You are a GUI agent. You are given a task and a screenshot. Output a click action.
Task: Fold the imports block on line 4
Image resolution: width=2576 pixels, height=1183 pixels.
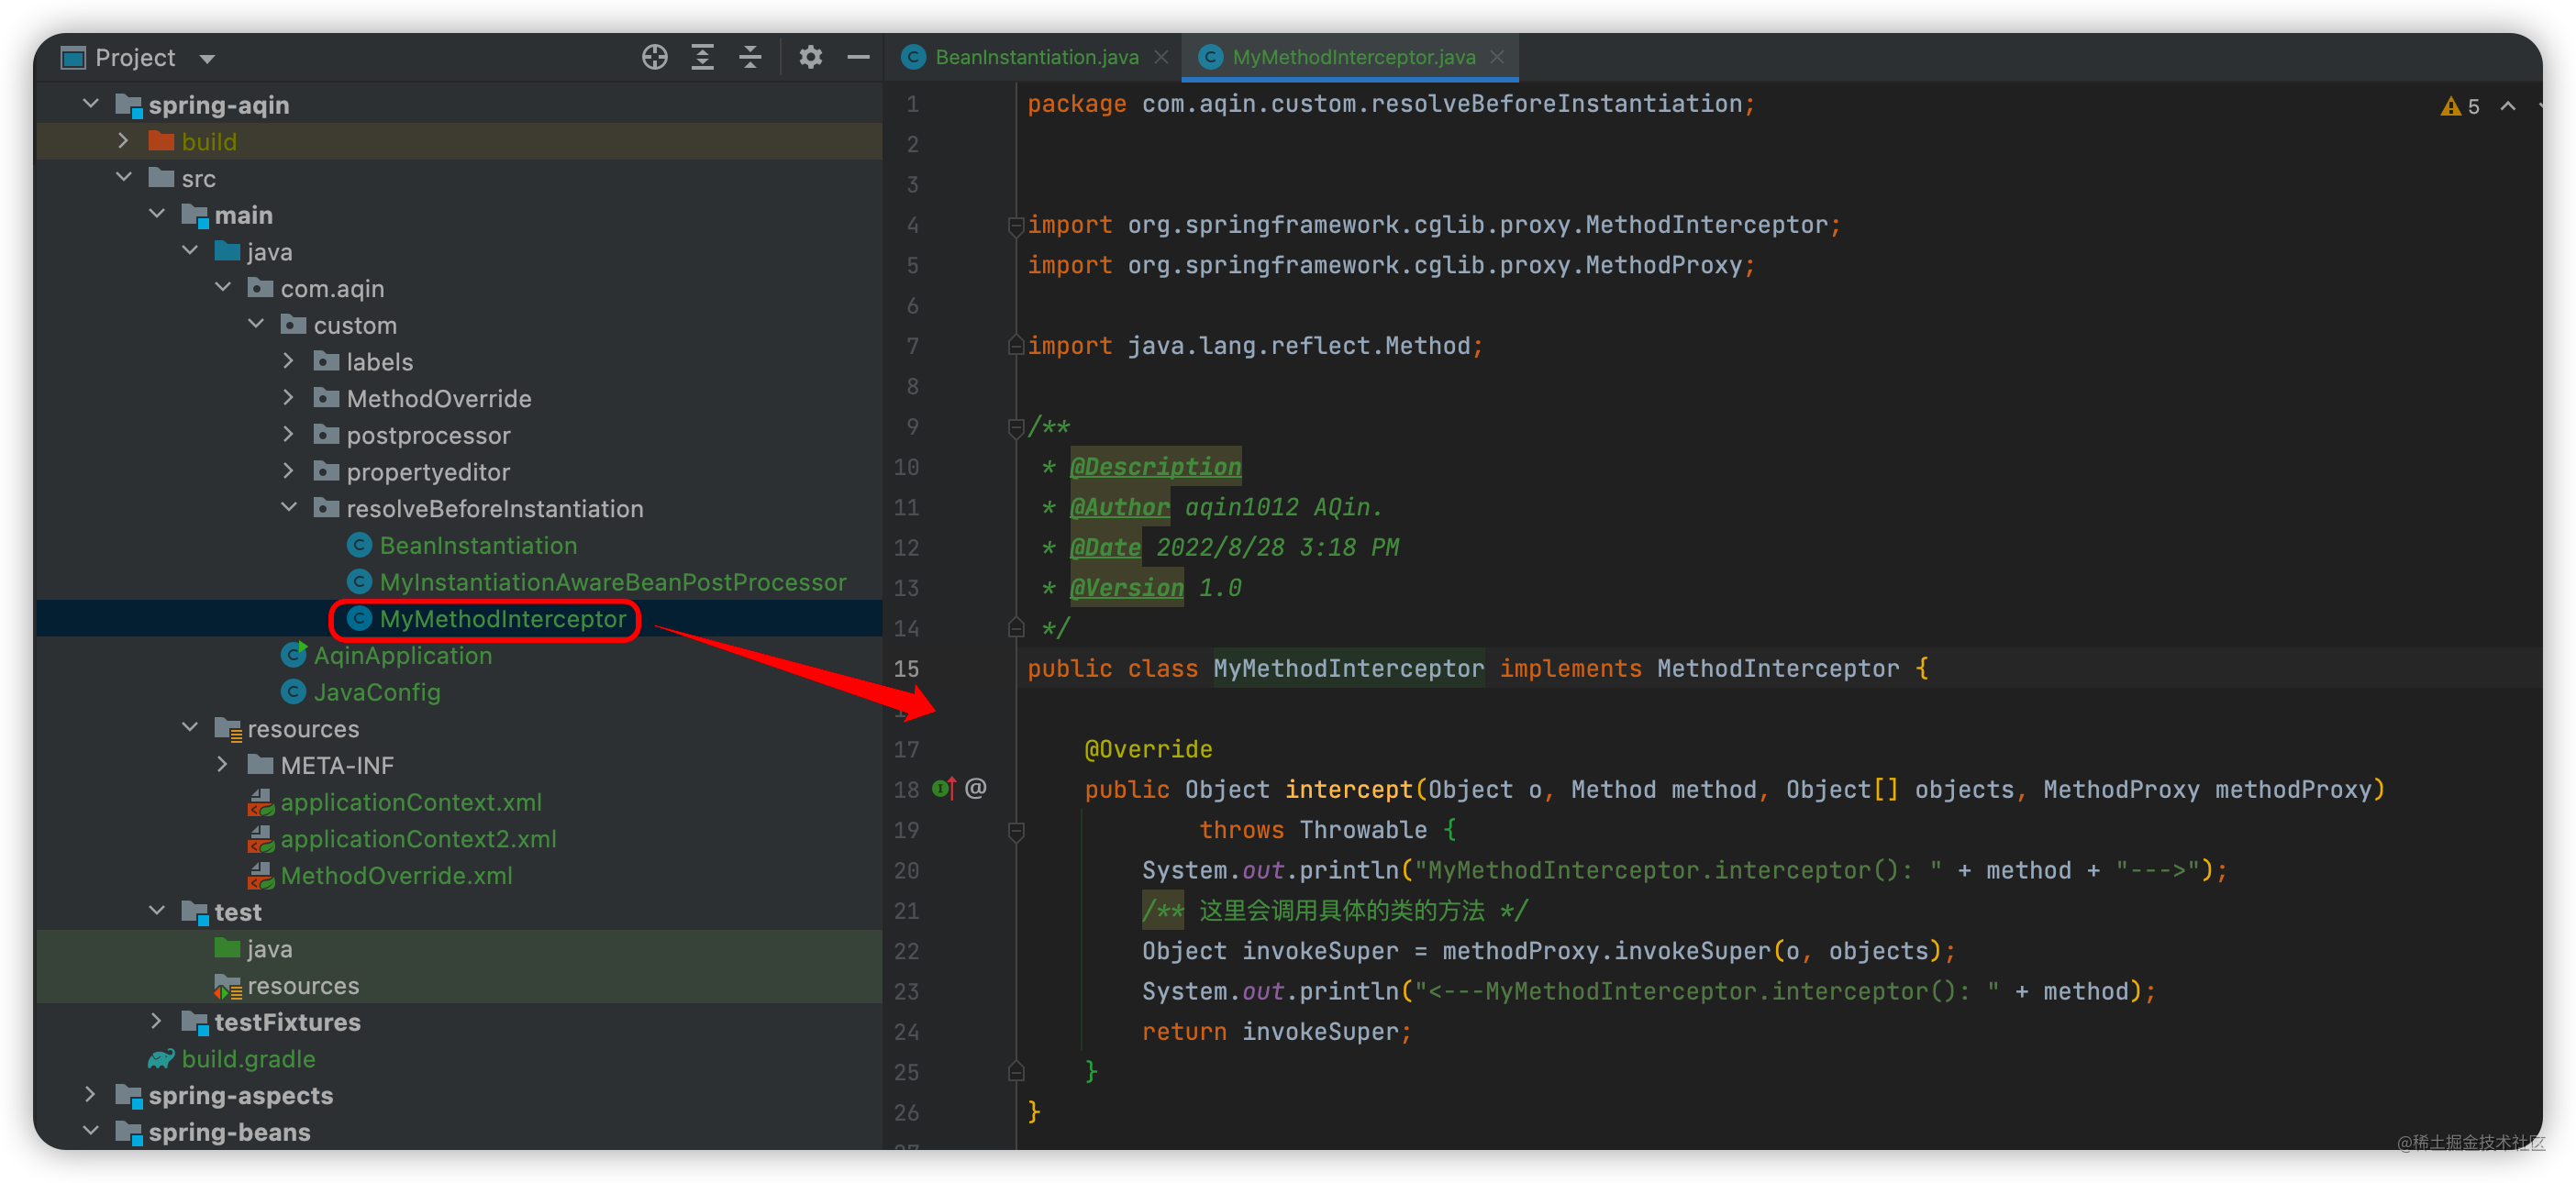[x=1016, y=226]
